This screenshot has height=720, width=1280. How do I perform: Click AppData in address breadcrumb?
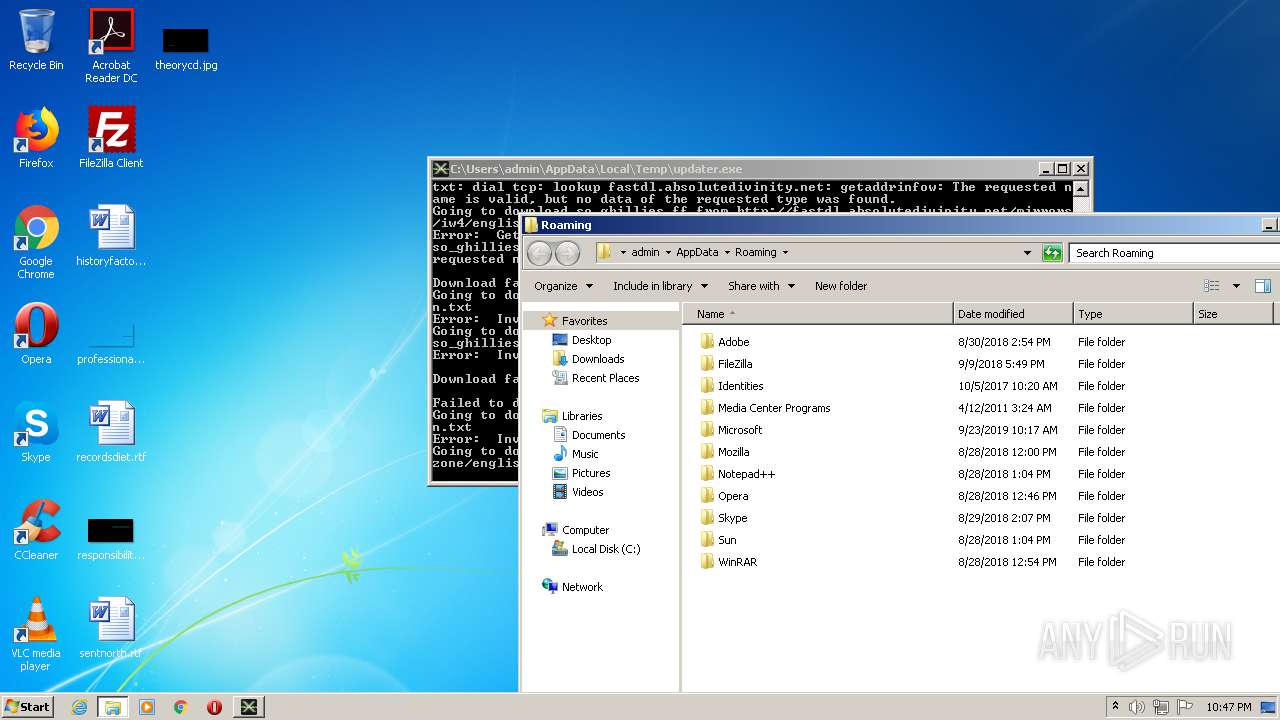[697, 252]
